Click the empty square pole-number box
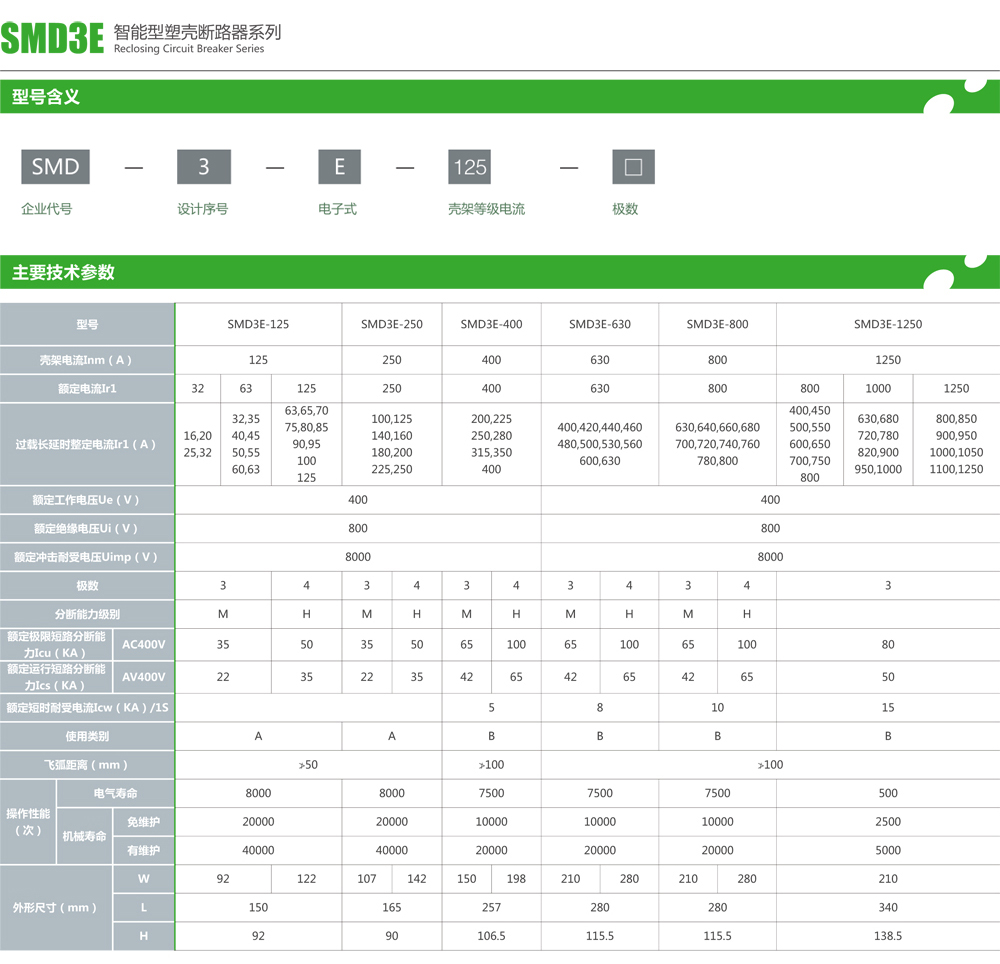This screenshot has width=1000, height=964. click(632, 167)
